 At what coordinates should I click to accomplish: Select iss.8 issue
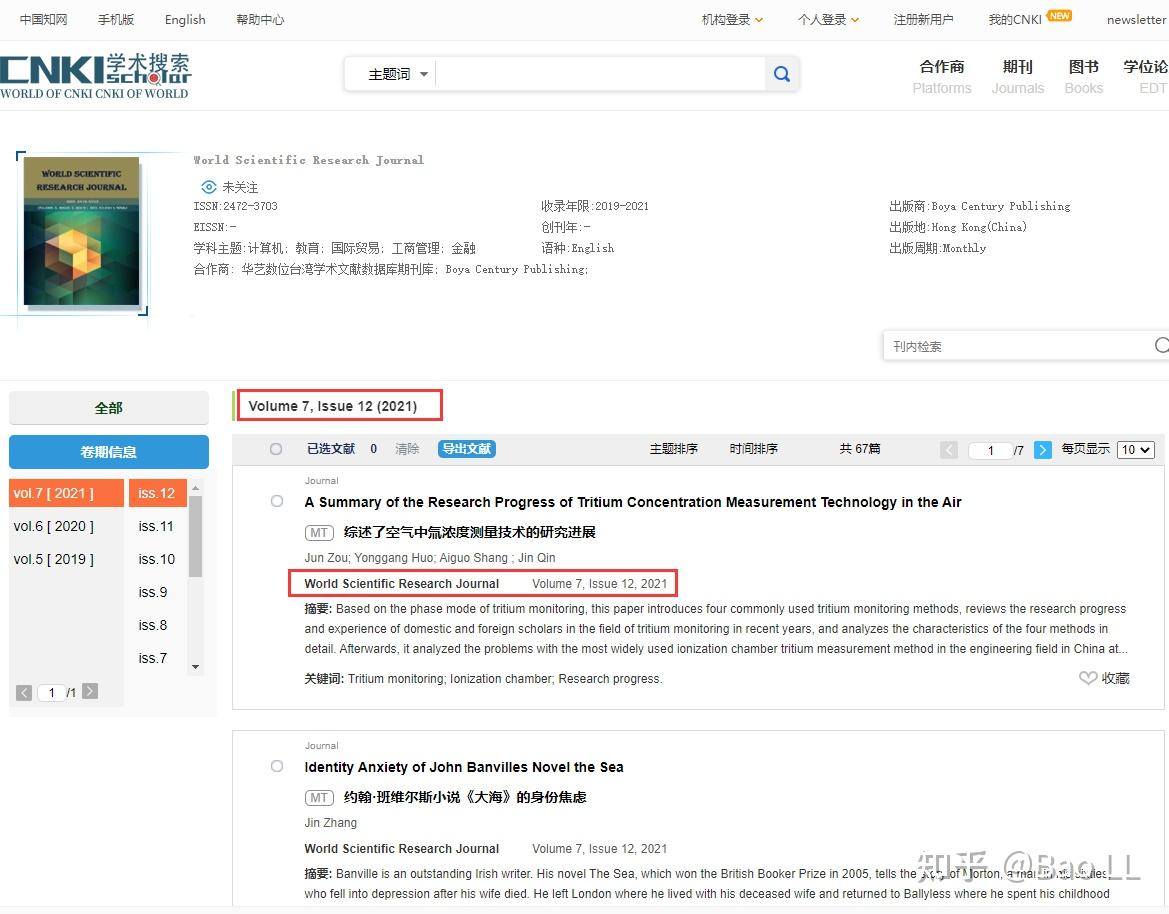[154, 625]
